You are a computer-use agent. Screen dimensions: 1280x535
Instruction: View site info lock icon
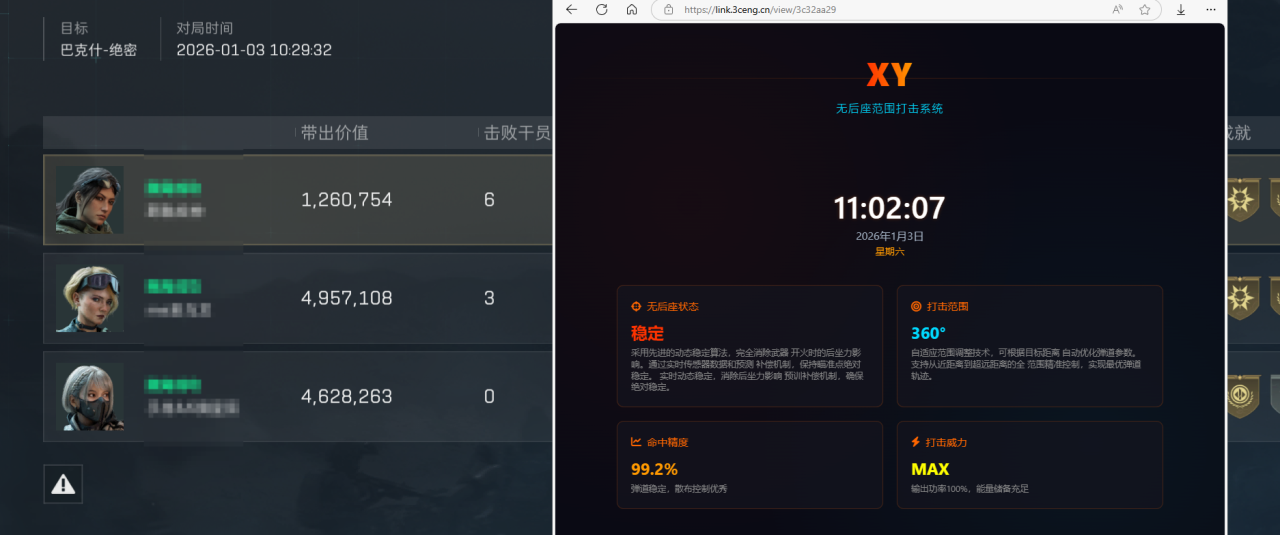668,9
